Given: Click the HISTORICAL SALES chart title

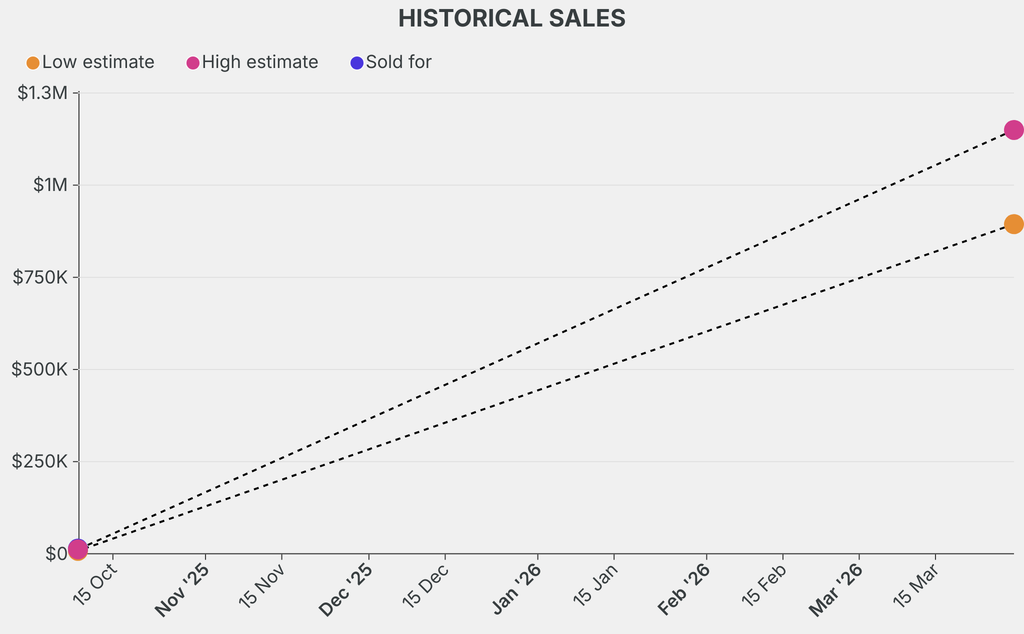Looking at the screenshot, I should 512,18.
